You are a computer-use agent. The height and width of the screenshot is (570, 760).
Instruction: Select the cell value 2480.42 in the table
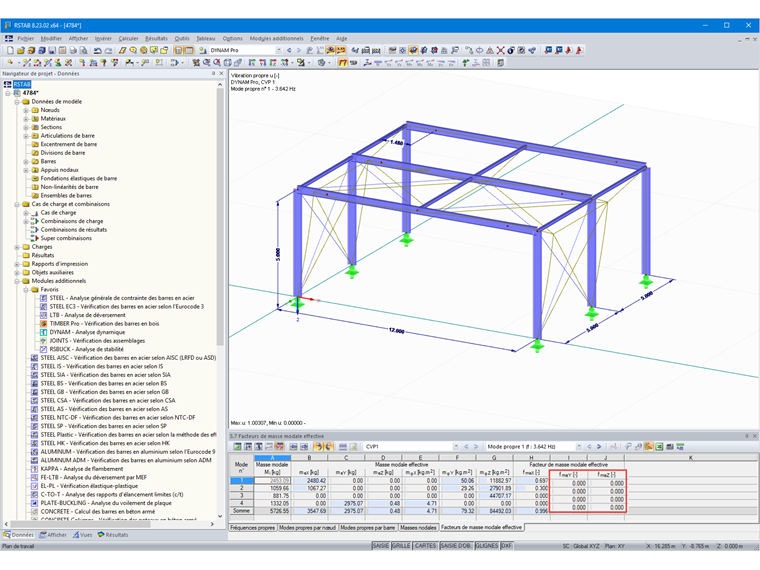[309, 481]
